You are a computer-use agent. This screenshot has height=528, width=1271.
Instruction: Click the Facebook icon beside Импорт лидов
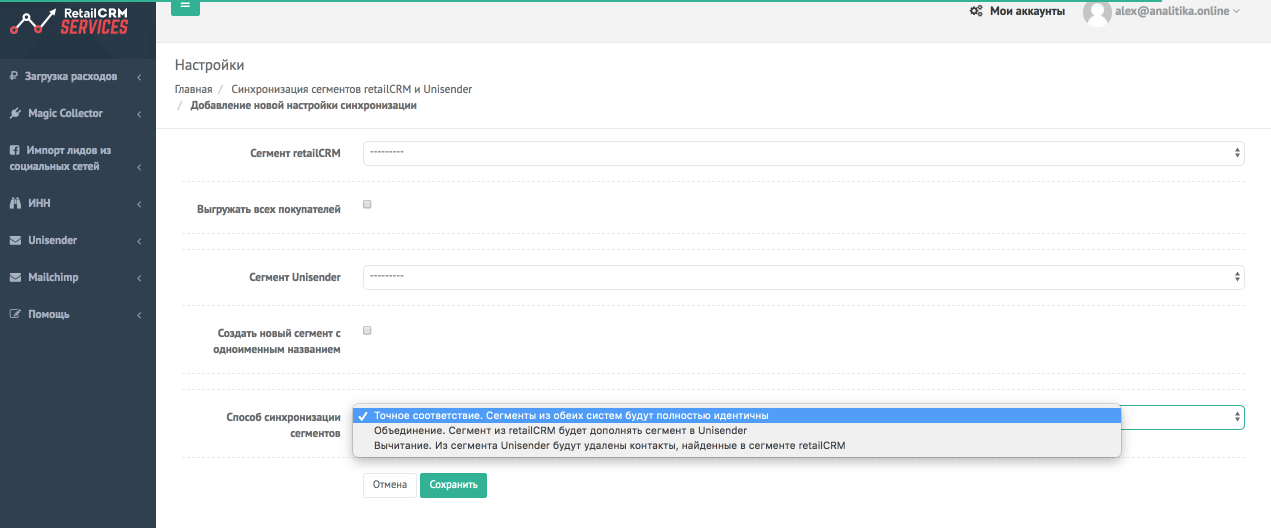[x=15, y=150]
